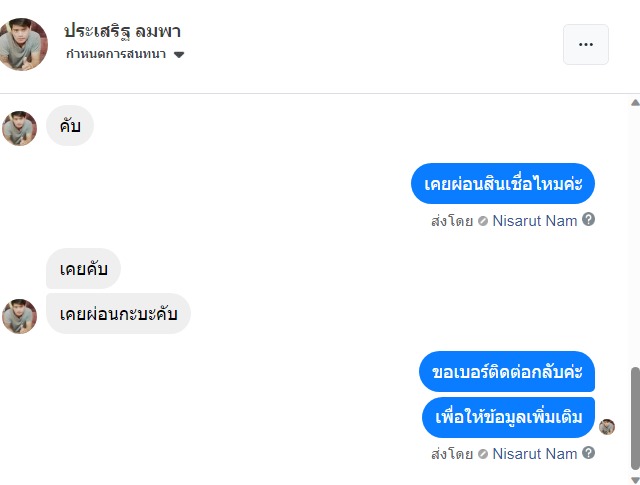Select the grey เคยคับ message bubble
The image size is (640, 485).
(x=83, y=269)
